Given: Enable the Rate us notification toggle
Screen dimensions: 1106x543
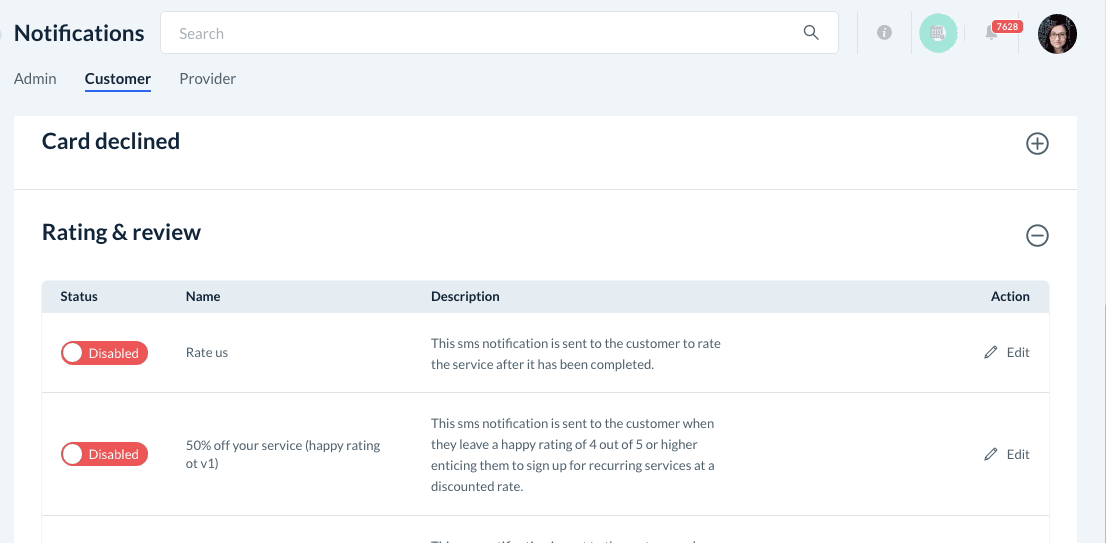Looking at the screenshot, I should tap(104, 353).
